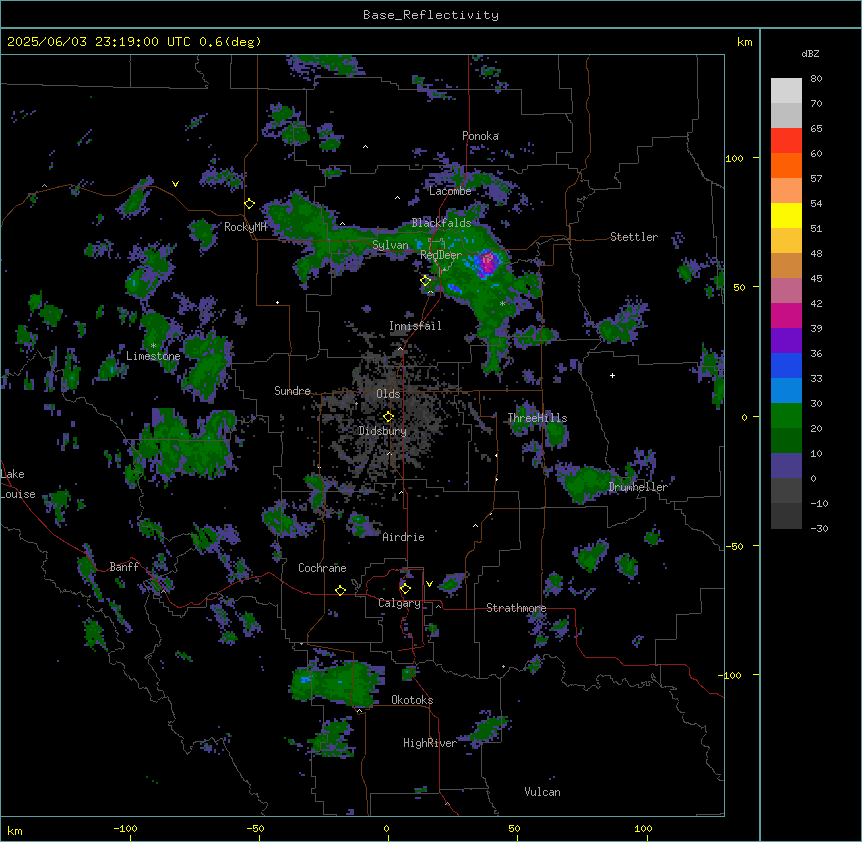Click the magenta storm core east of RedDeer
The height and width of the screenshot is (842, 862).
[x=488, y=262]
